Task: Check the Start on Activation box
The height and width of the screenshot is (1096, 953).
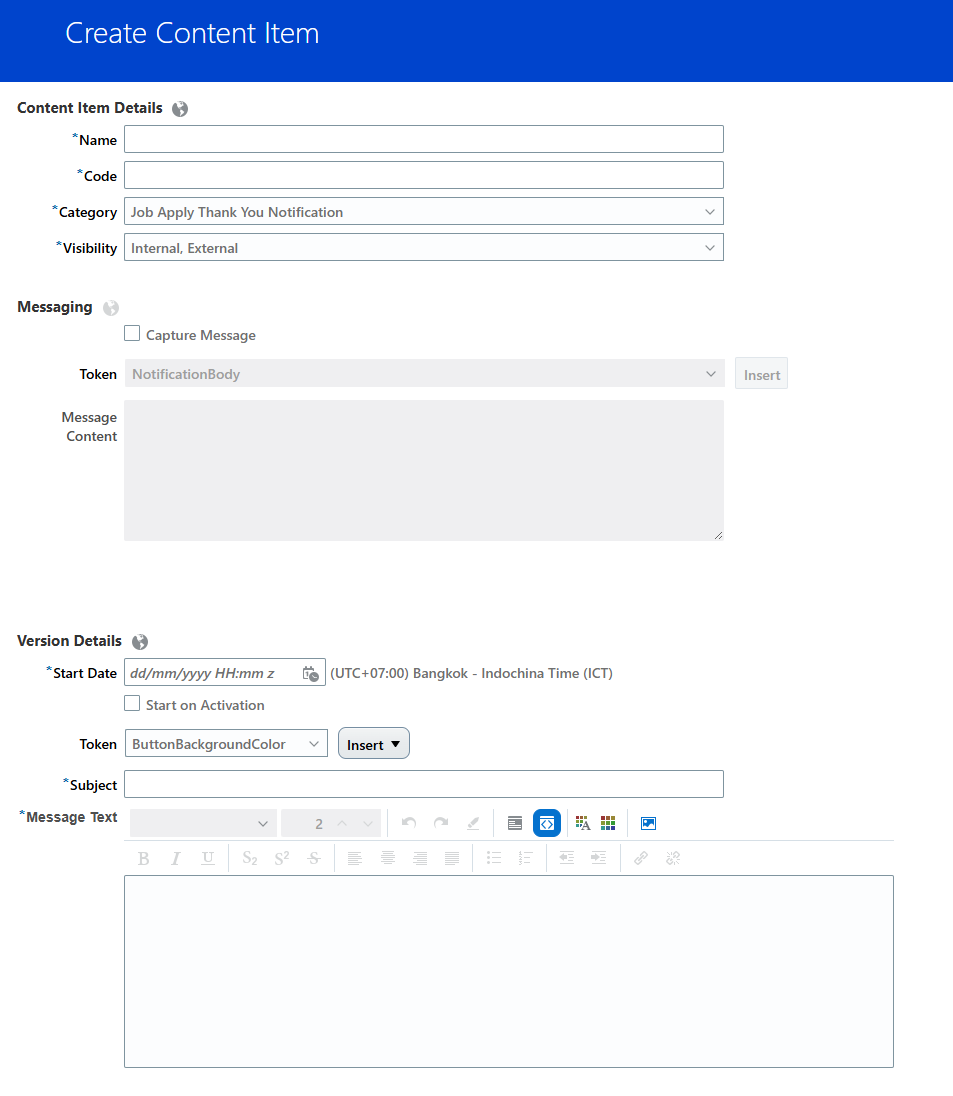Action: click(132, 703)
